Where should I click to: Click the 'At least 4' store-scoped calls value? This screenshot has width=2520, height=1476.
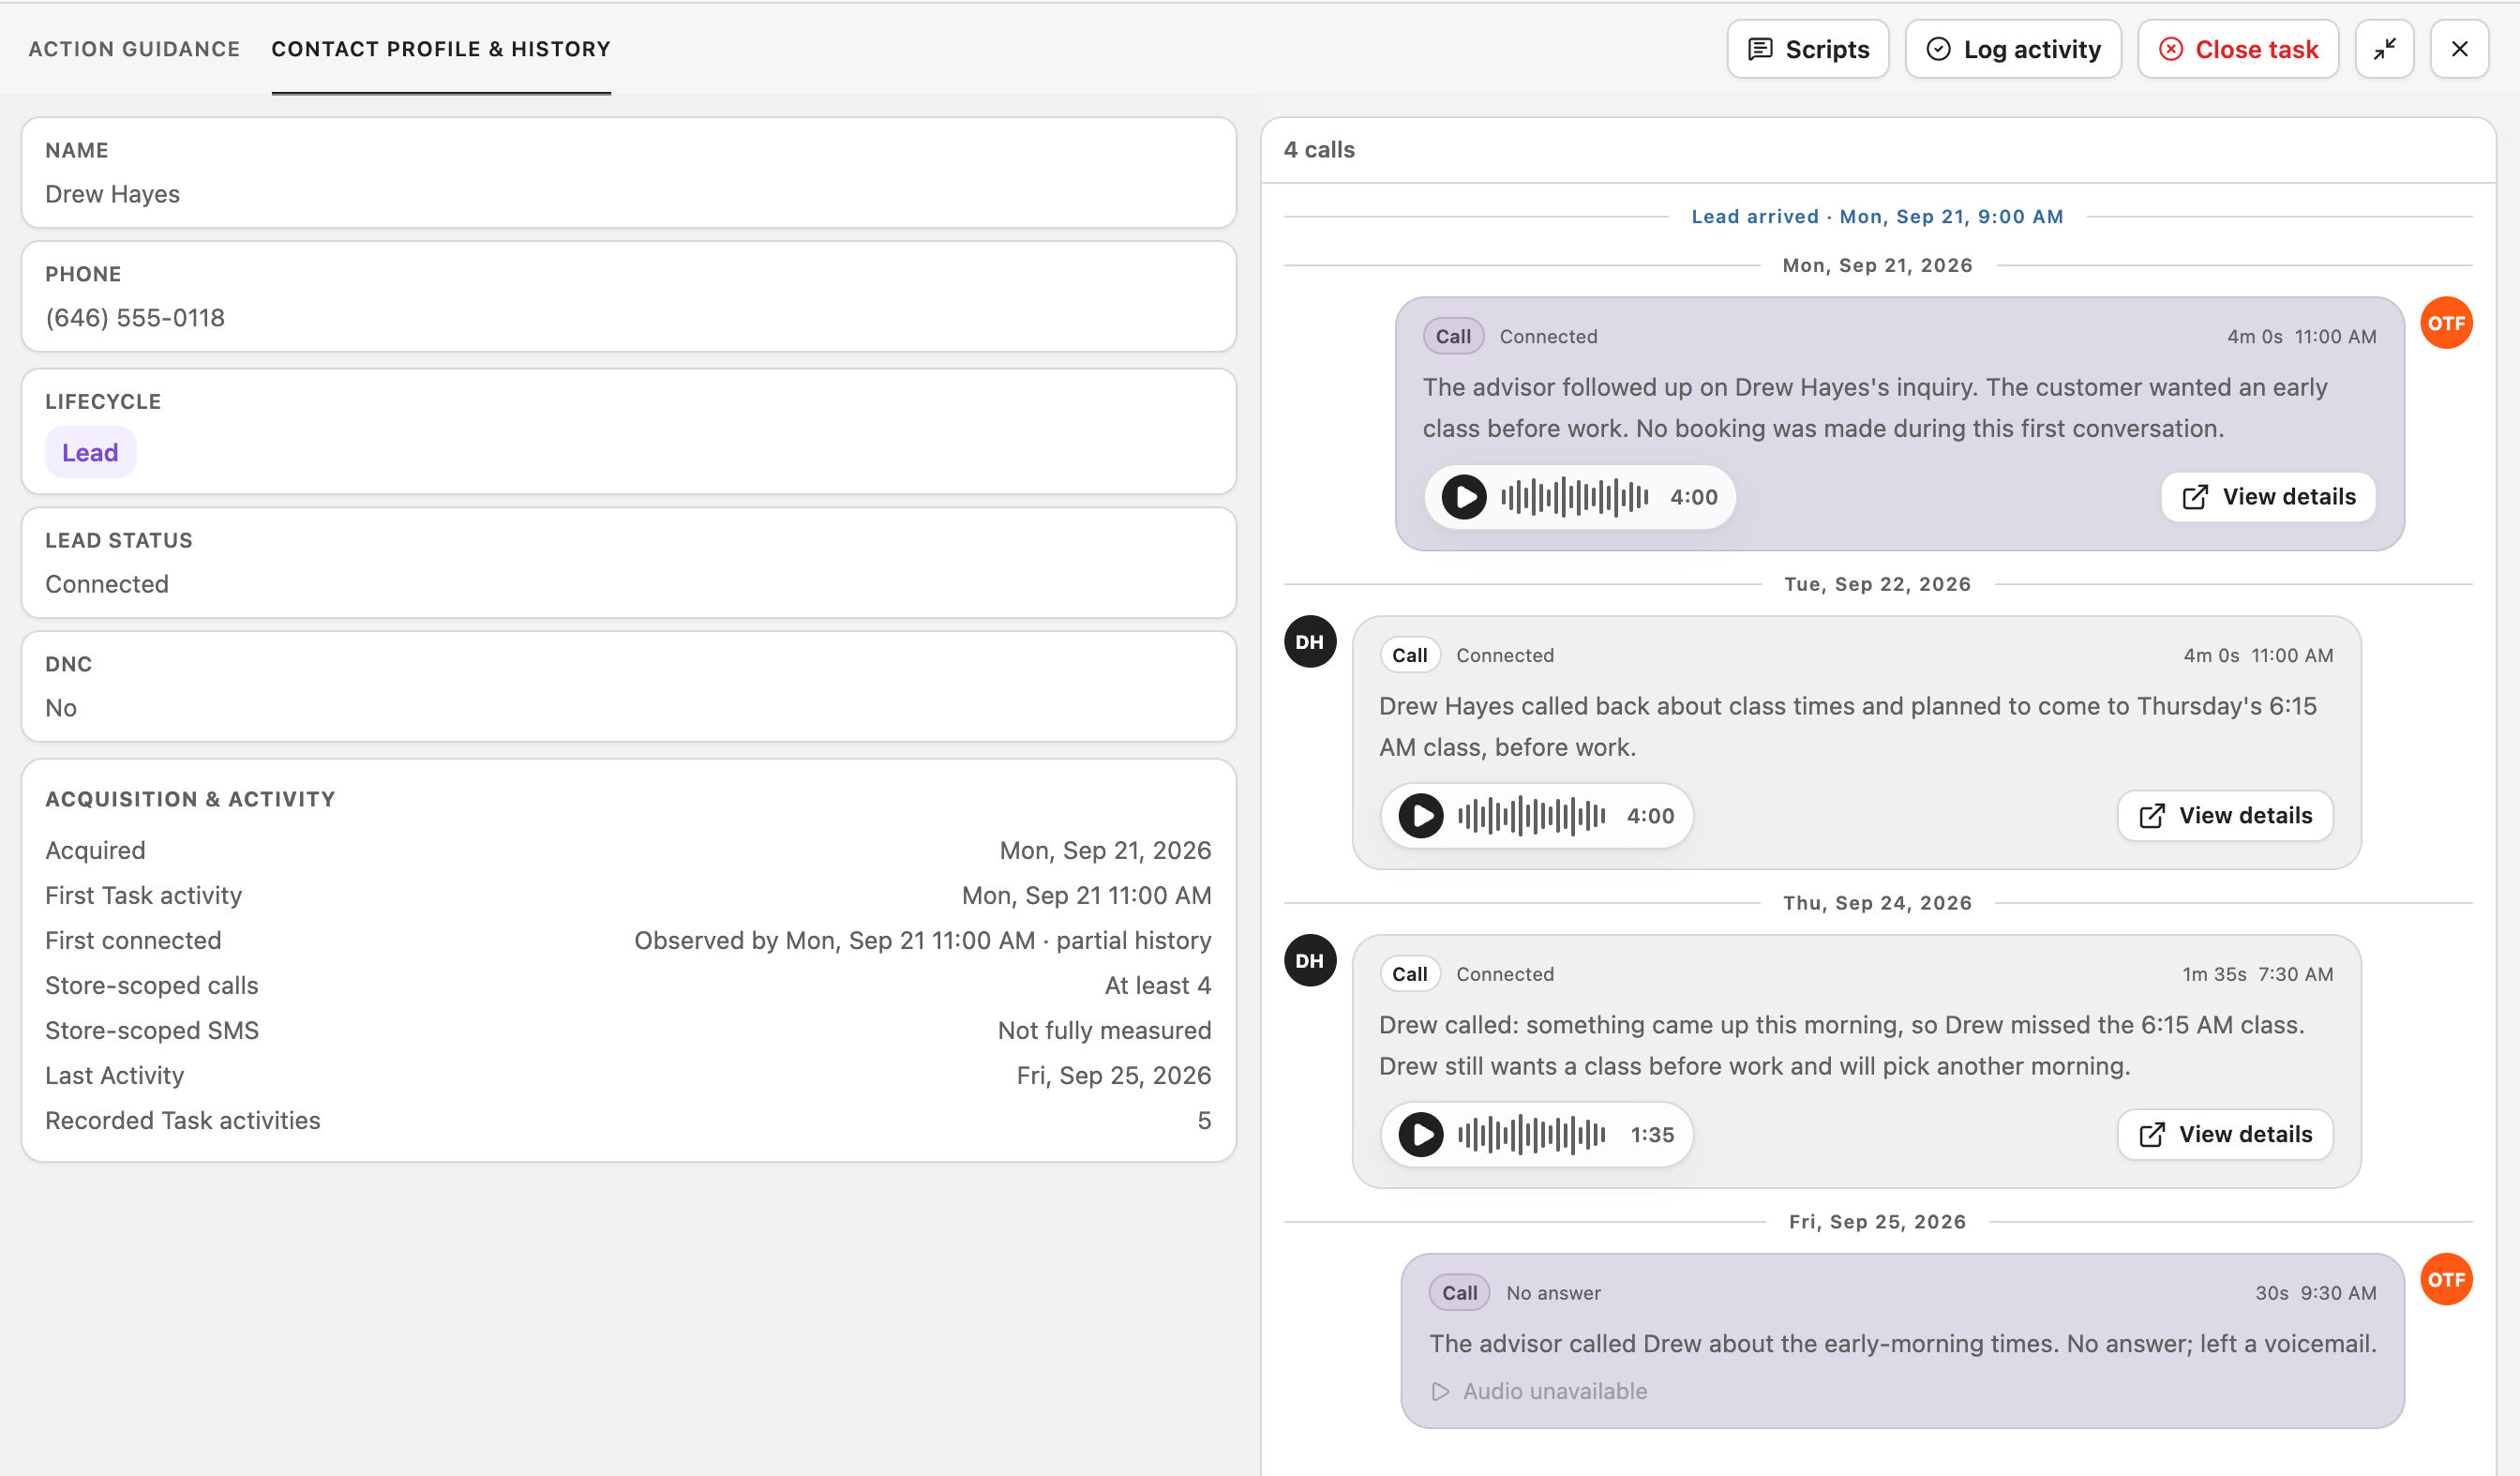tap(1158, 986)
